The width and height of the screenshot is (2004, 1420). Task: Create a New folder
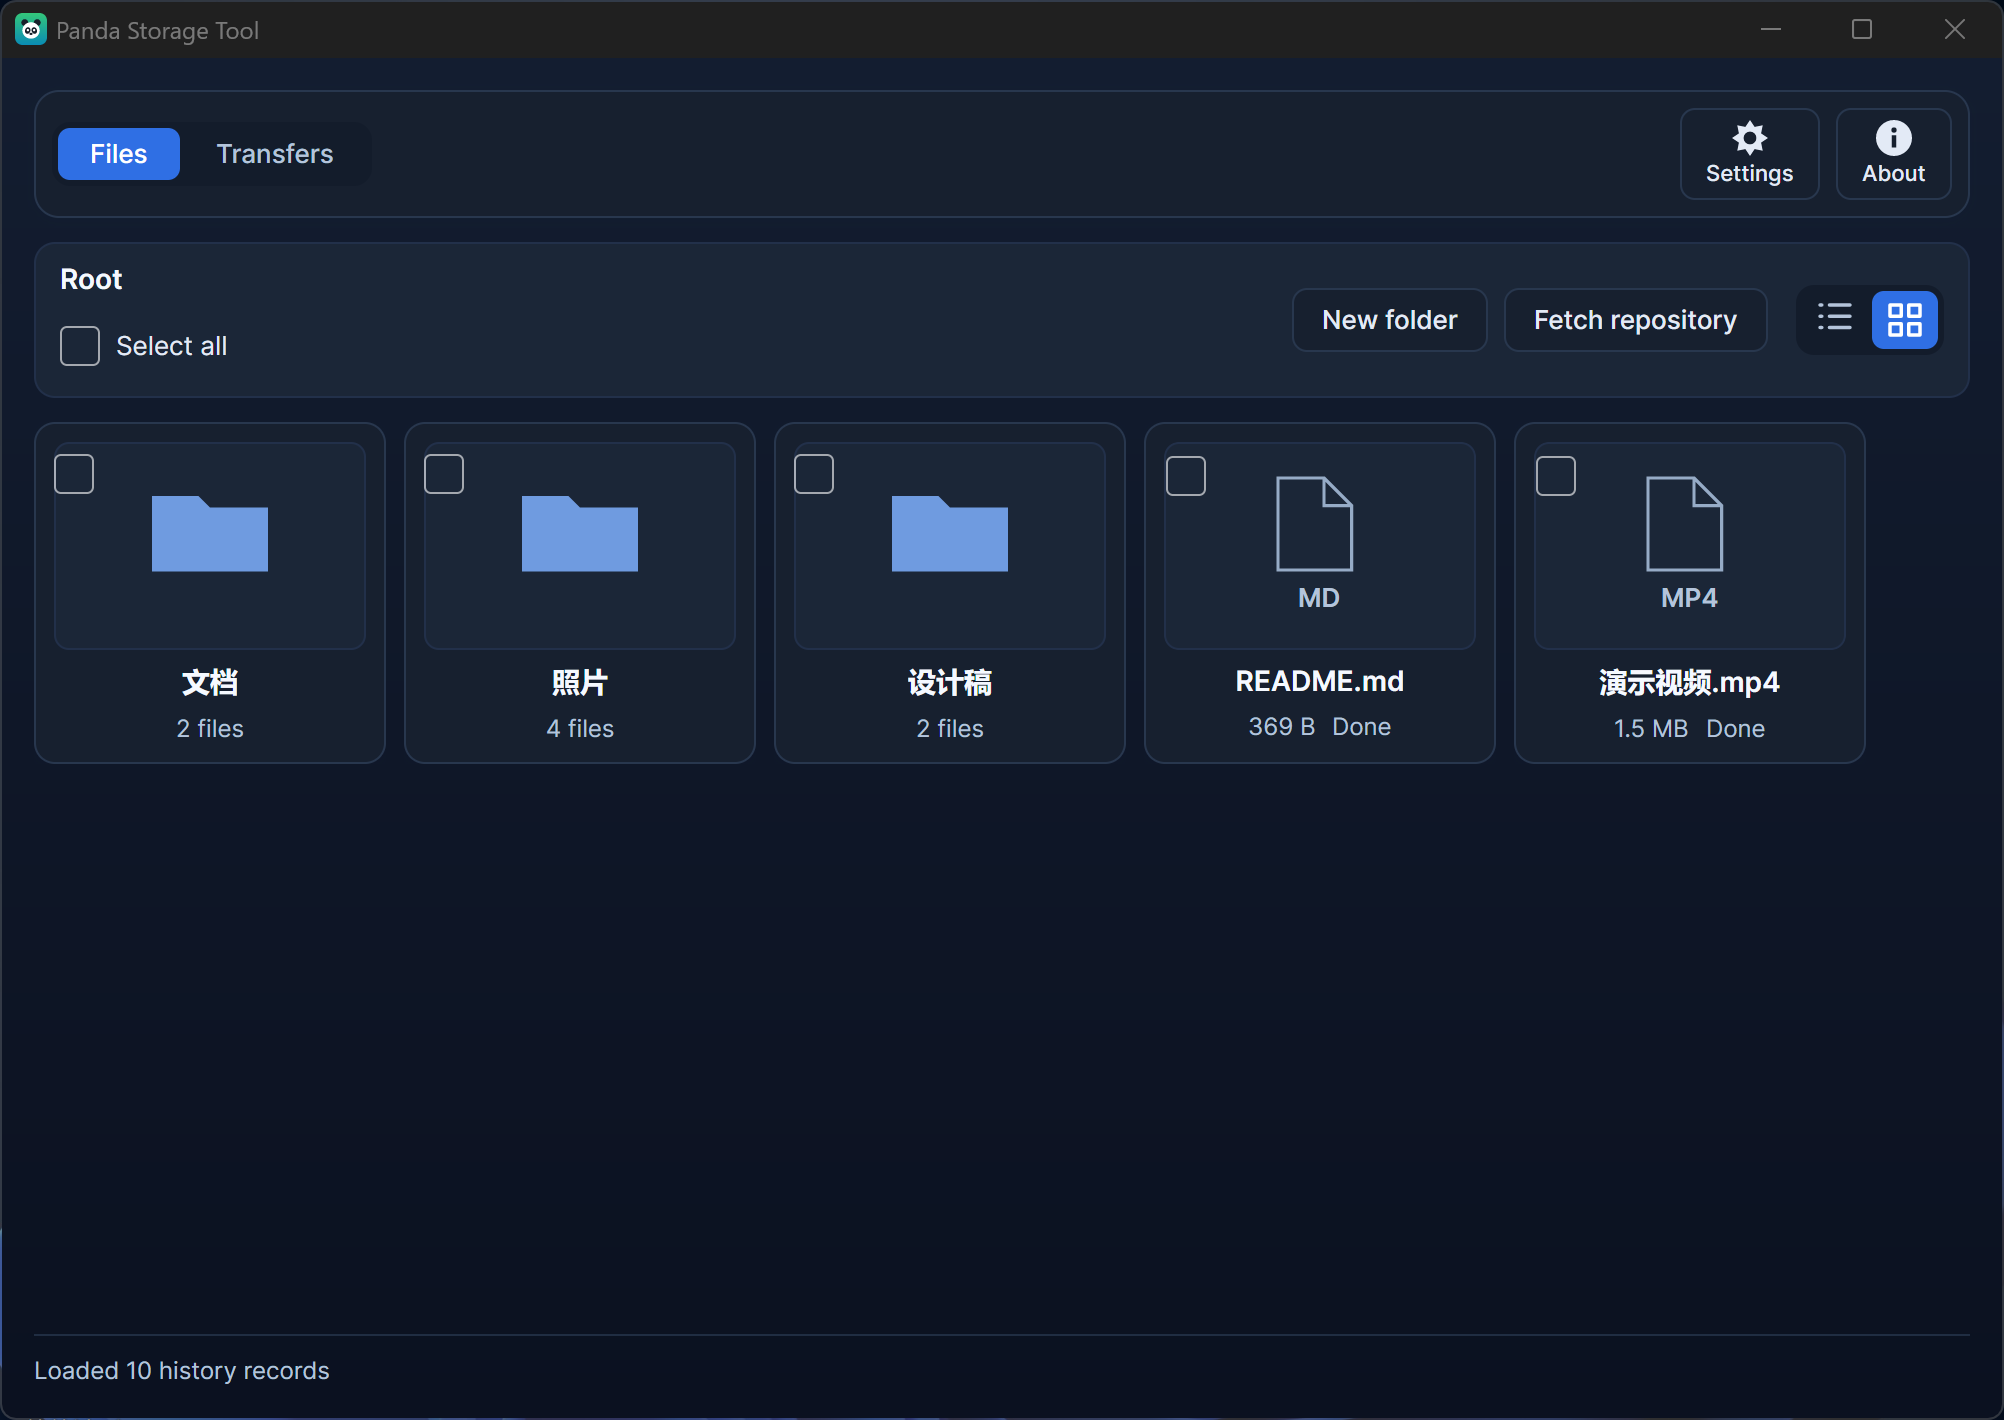[1390, 320]
